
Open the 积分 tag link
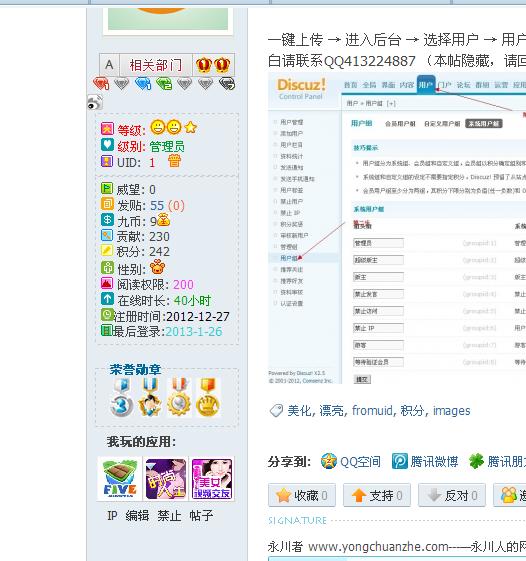[x=412, y=411]
